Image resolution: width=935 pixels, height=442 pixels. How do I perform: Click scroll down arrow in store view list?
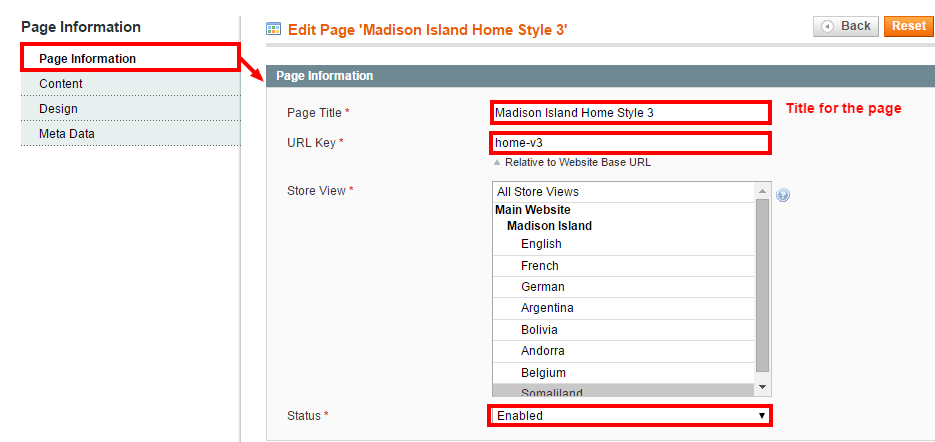click(762, 388)
